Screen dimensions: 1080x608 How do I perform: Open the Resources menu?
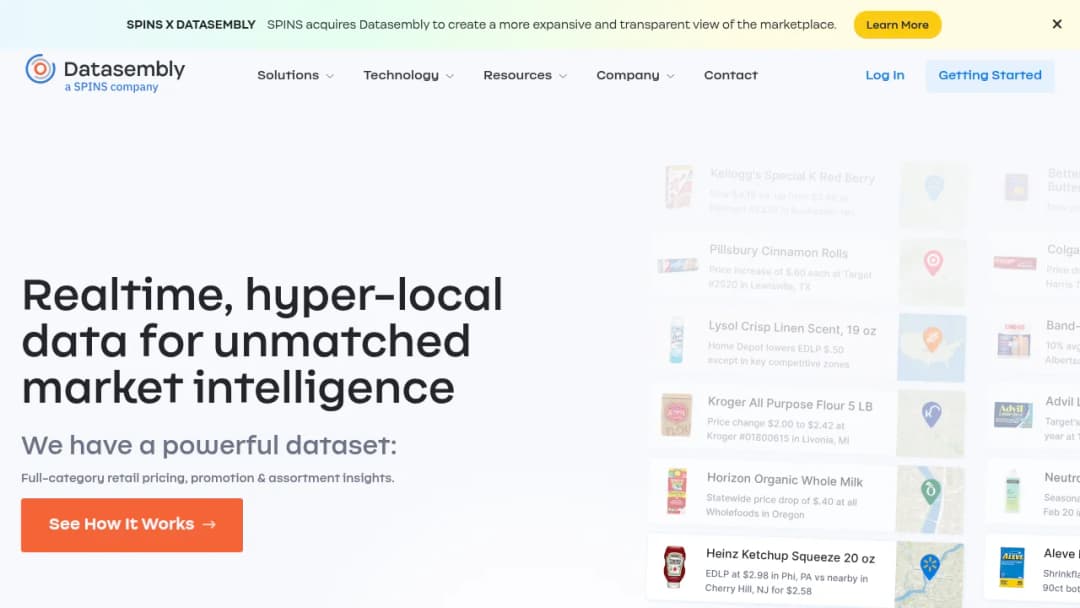coord(525,75)
